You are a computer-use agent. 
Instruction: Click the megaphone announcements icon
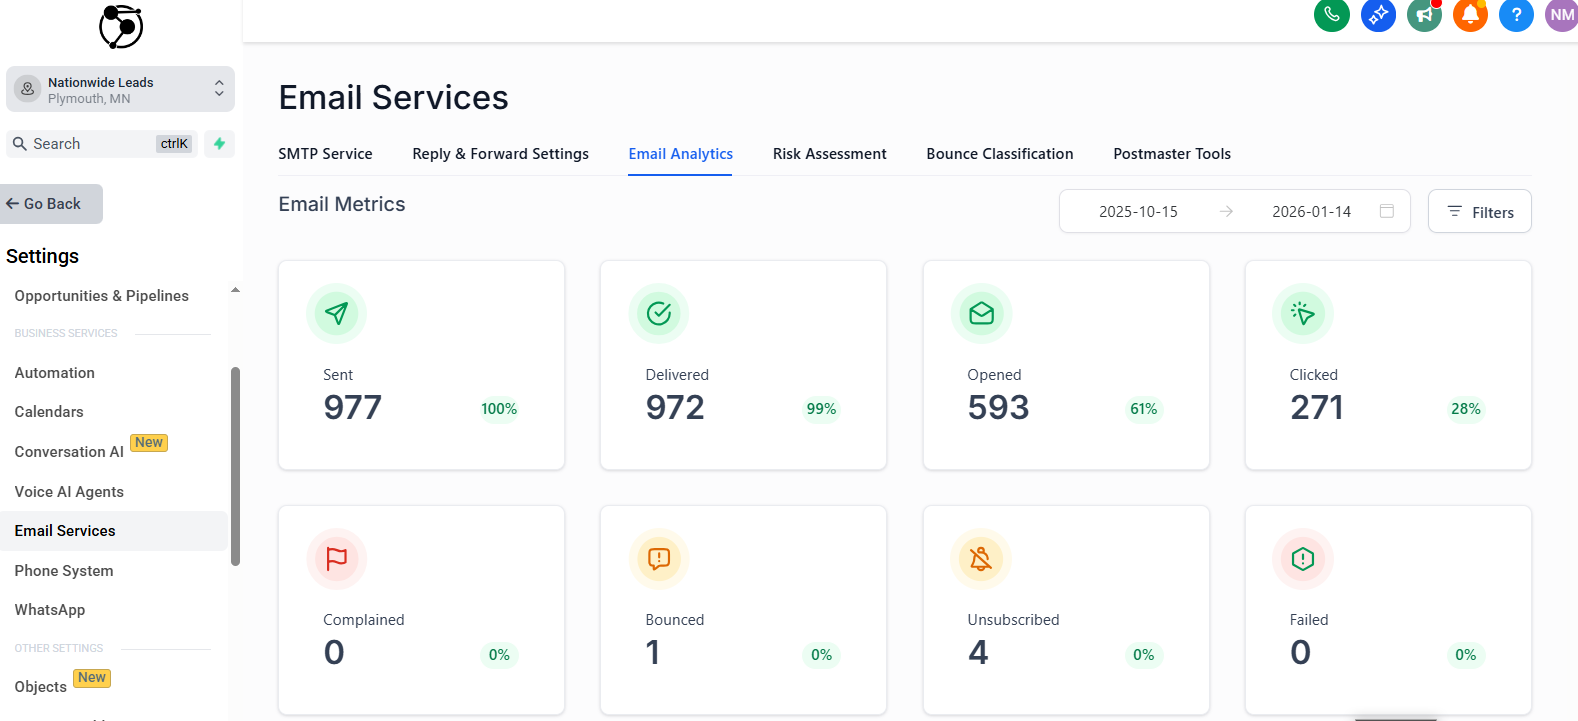[1424, 15]
